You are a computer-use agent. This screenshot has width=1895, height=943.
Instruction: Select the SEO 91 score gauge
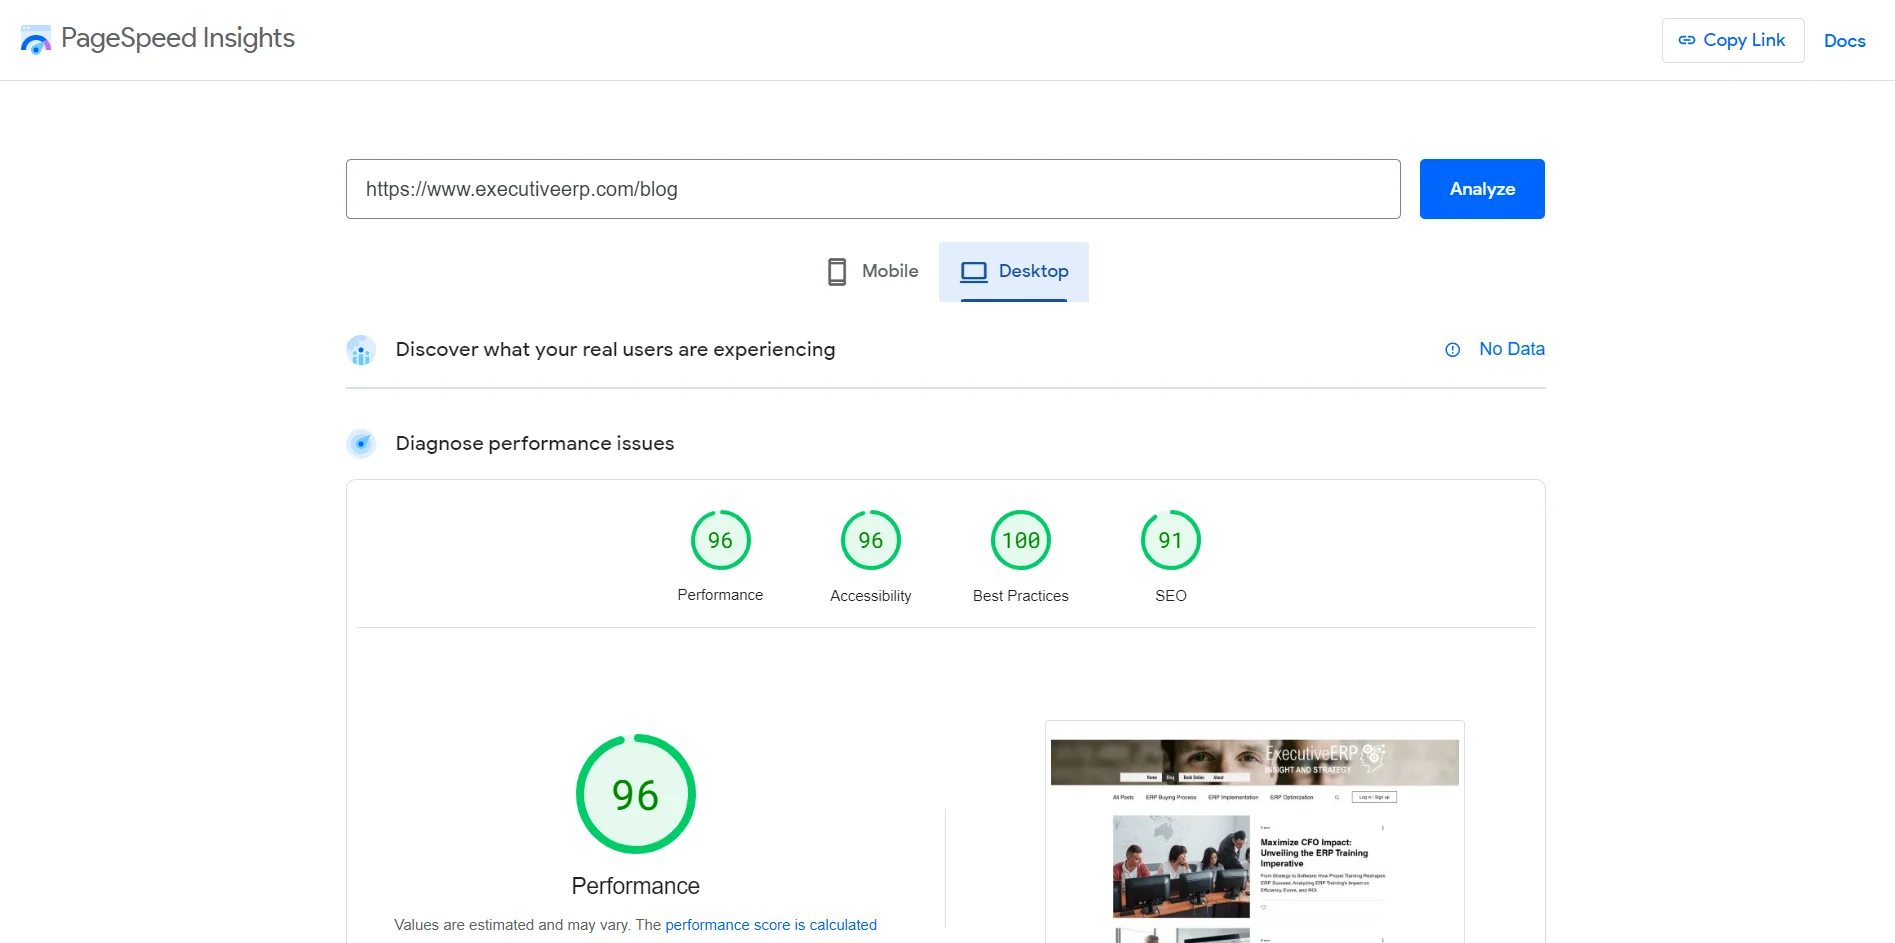point(1170,540)
